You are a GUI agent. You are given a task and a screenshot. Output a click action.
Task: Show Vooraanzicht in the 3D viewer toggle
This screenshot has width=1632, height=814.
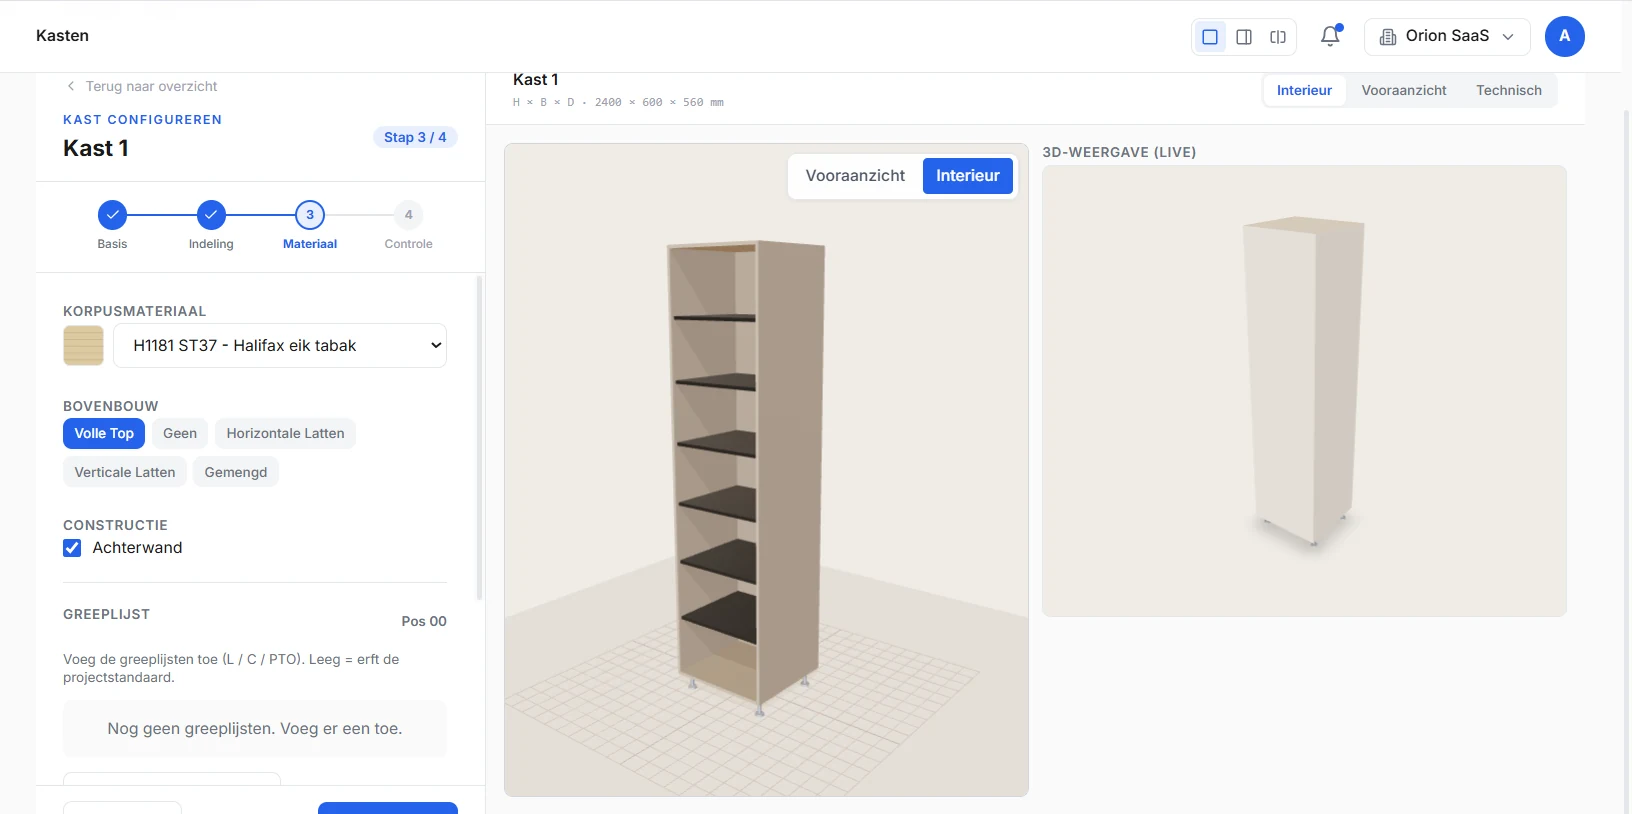point(855,176)
